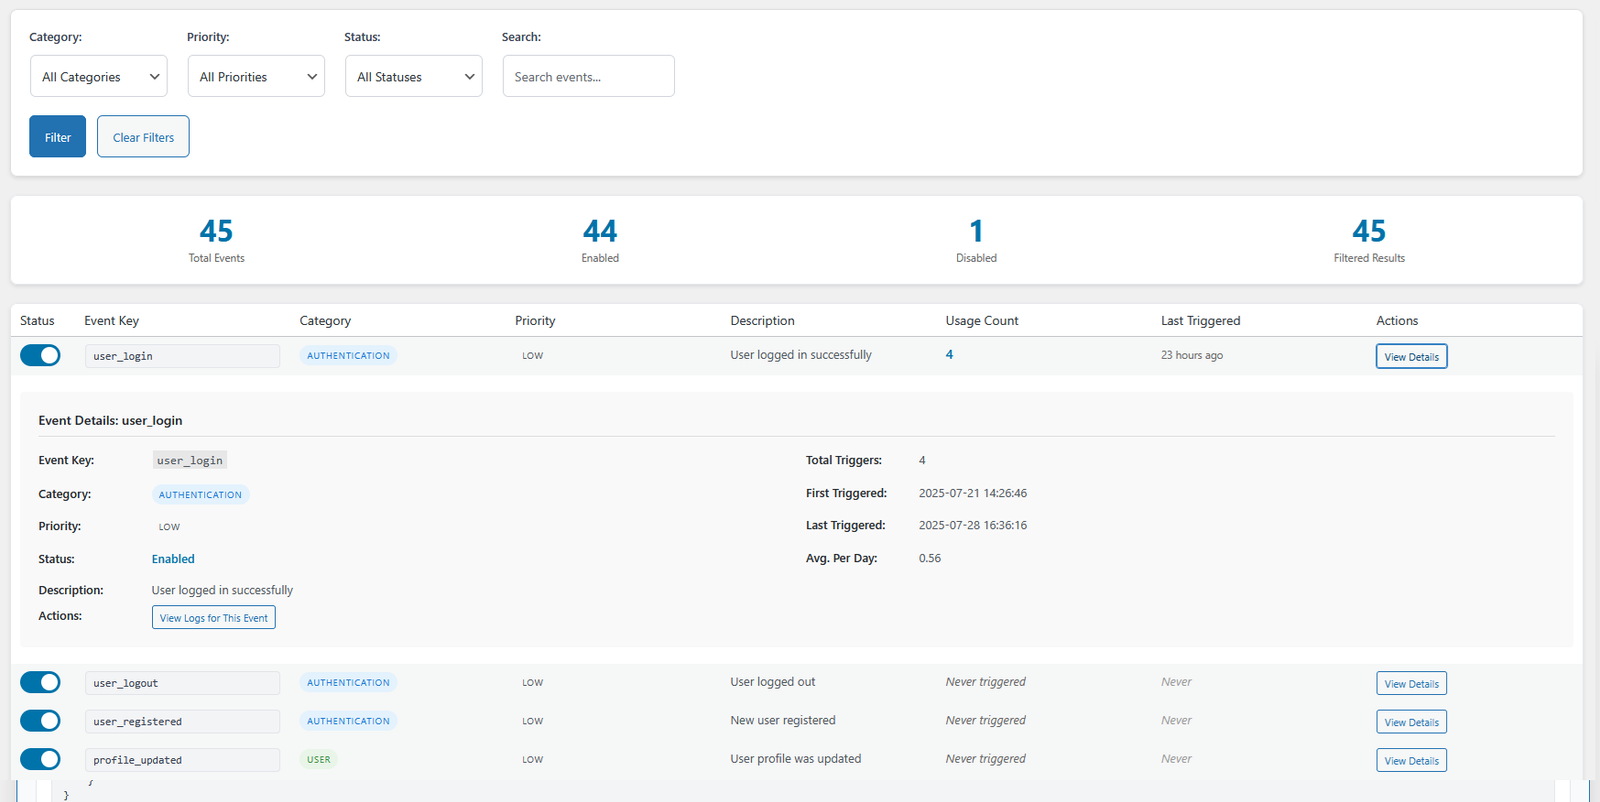This screenshot has height=802, width=1600.
Task: Click Last Triggered value 2025-07-28 16:36:16
Action: coord(973,525)
